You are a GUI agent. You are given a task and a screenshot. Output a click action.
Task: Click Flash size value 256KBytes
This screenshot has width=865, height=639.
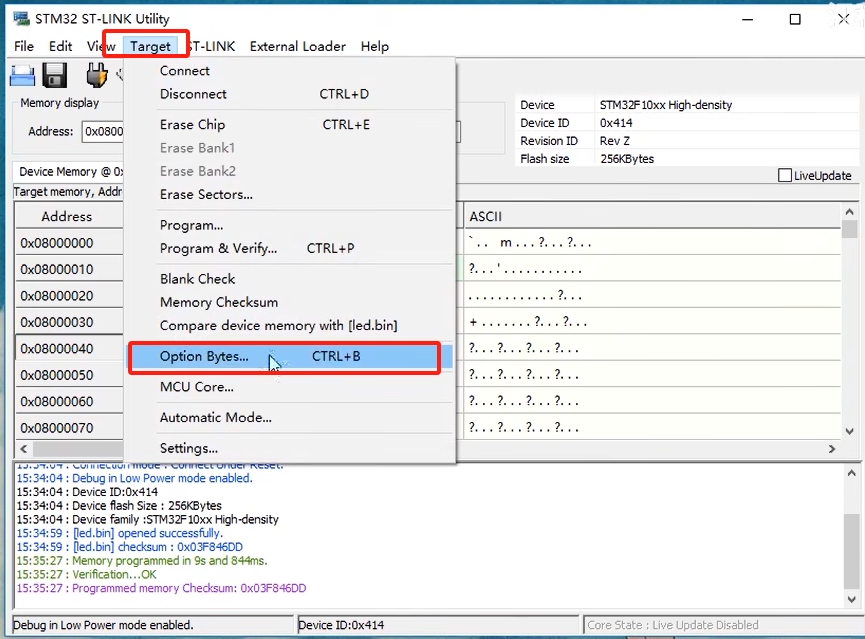627,159
